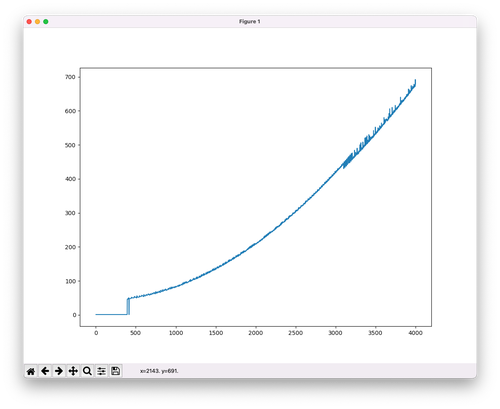
Task: Click the red close window button
Action: tap(29, 22)
